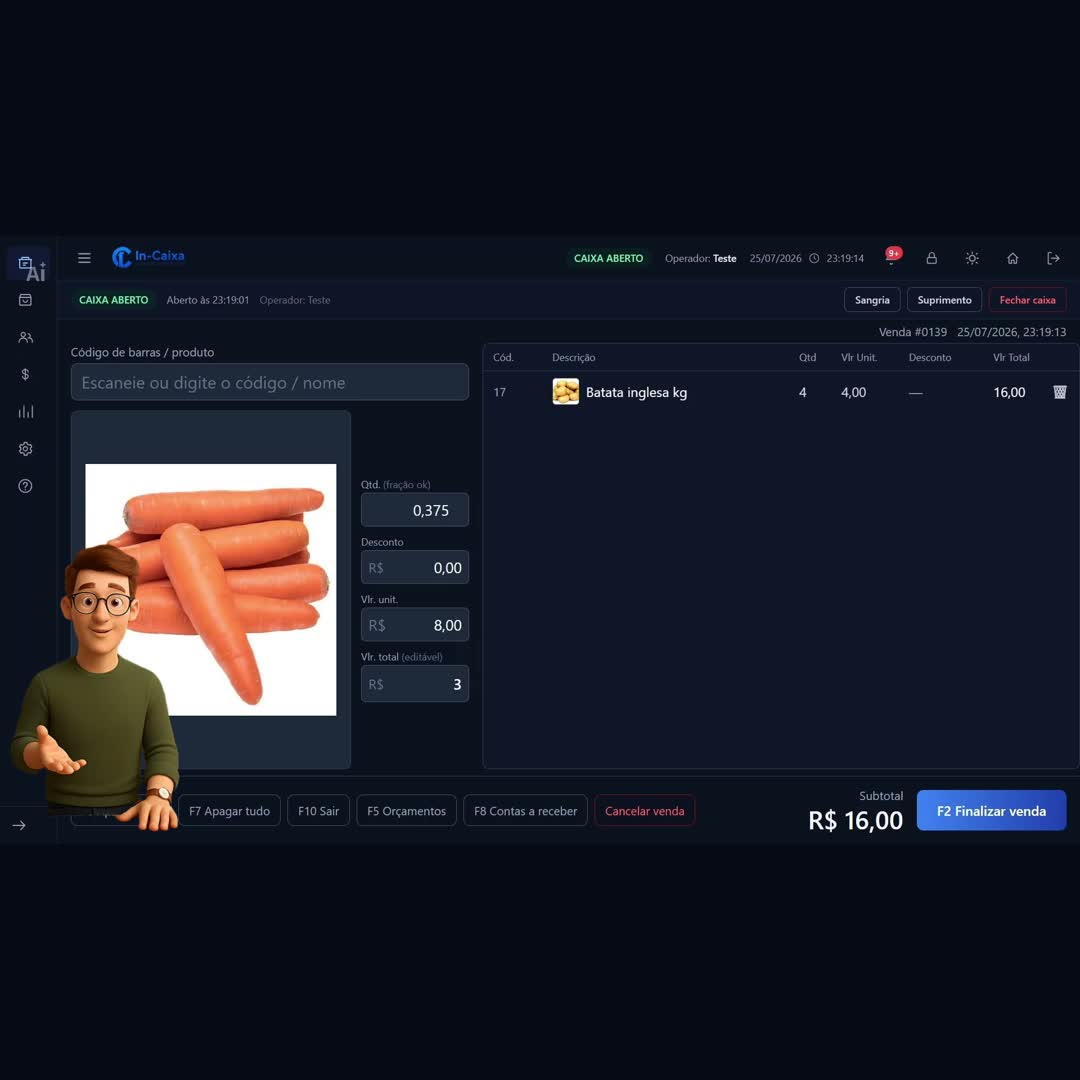Click the date 25/07/2026 in header
1080x1080 pixels.
pos(775,258)
